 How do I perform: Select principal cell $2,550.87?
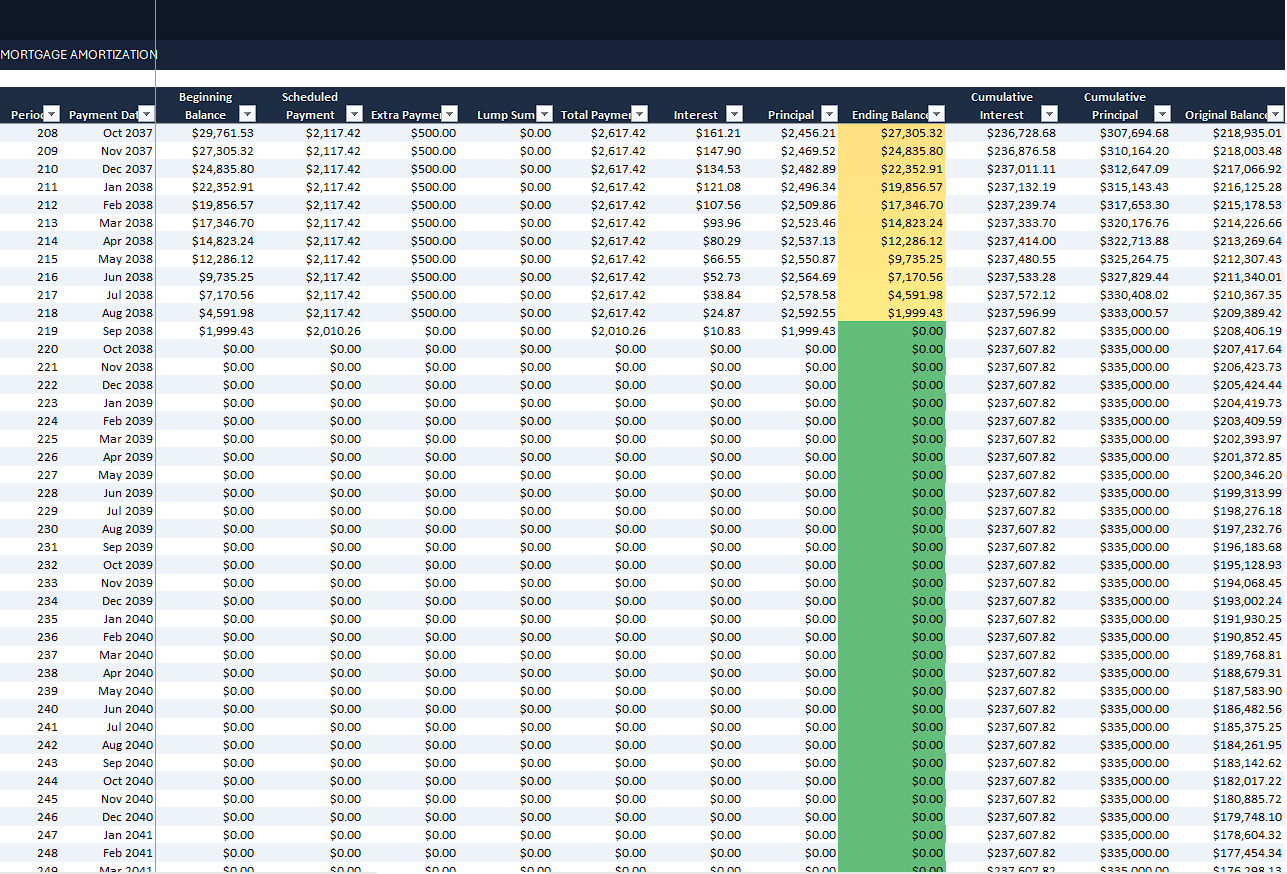coord(808,259)
